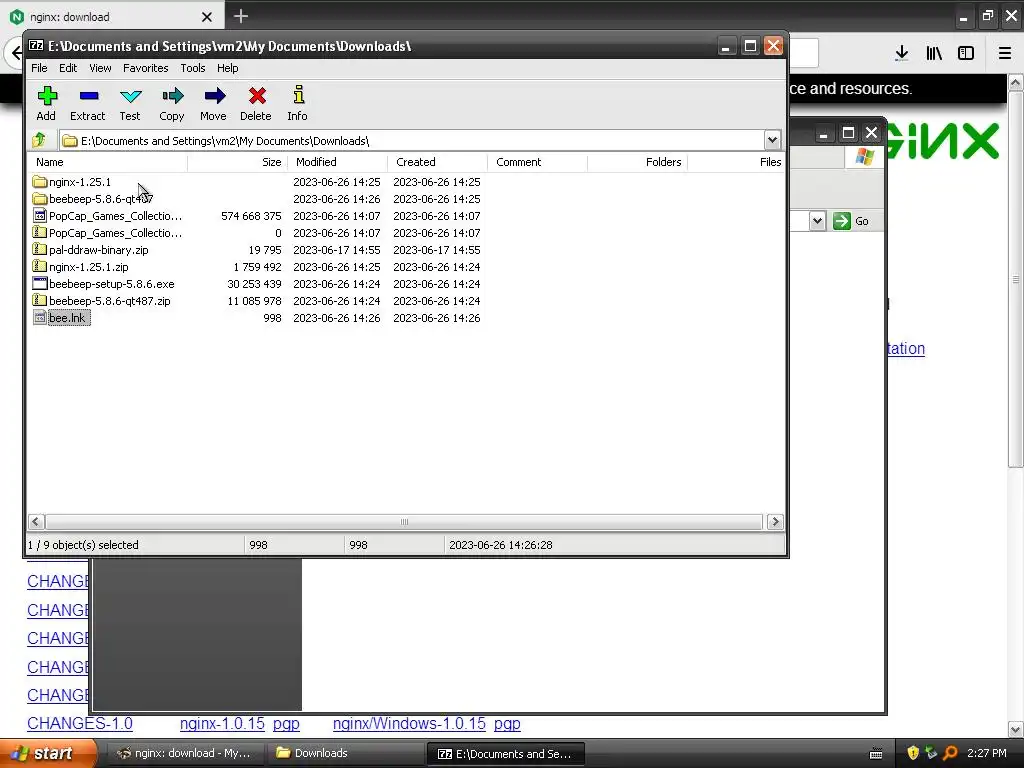Viewport: 1024px width, 768px height.
Task: Open the Help menu
Action: 227,68
